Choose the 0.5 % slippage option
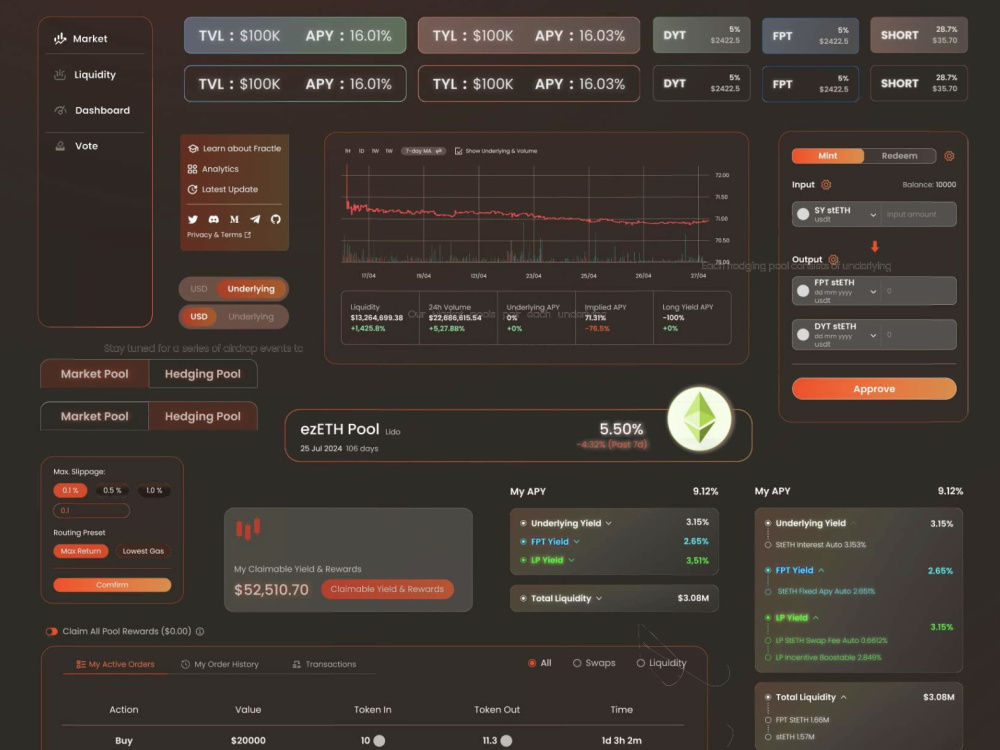Viewport: 1000px width, 750px height. click(112, 490)
